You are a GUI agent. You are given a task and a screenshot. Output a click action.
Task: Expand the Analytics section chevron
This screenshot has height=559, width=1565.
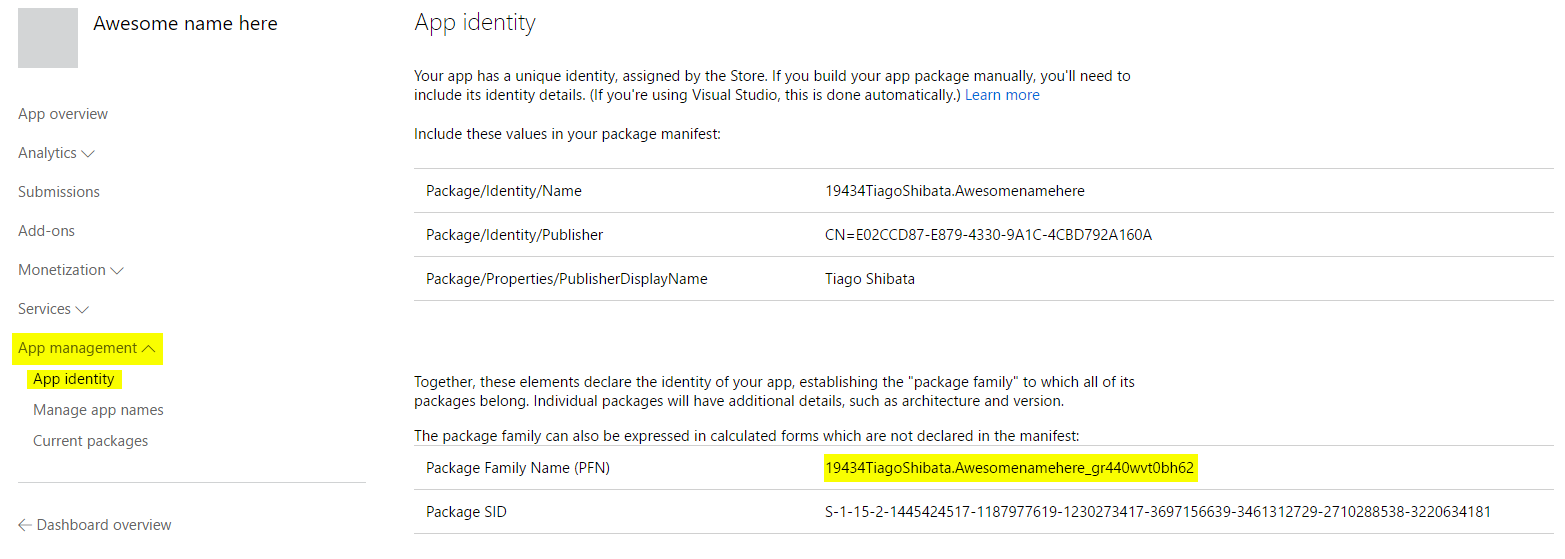click(x=87, y=154)
